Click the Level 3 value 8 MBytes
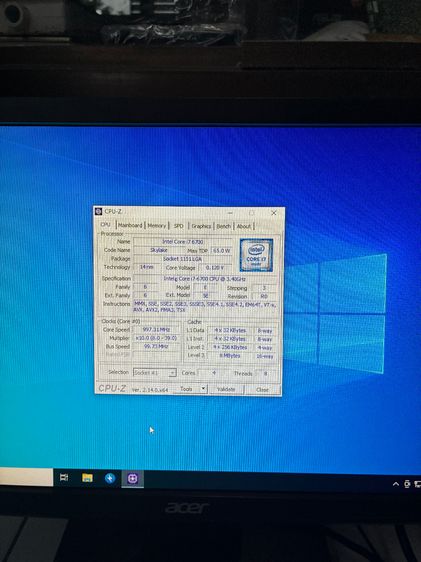This screenshot has height=562, width=421. click(230, 356)
